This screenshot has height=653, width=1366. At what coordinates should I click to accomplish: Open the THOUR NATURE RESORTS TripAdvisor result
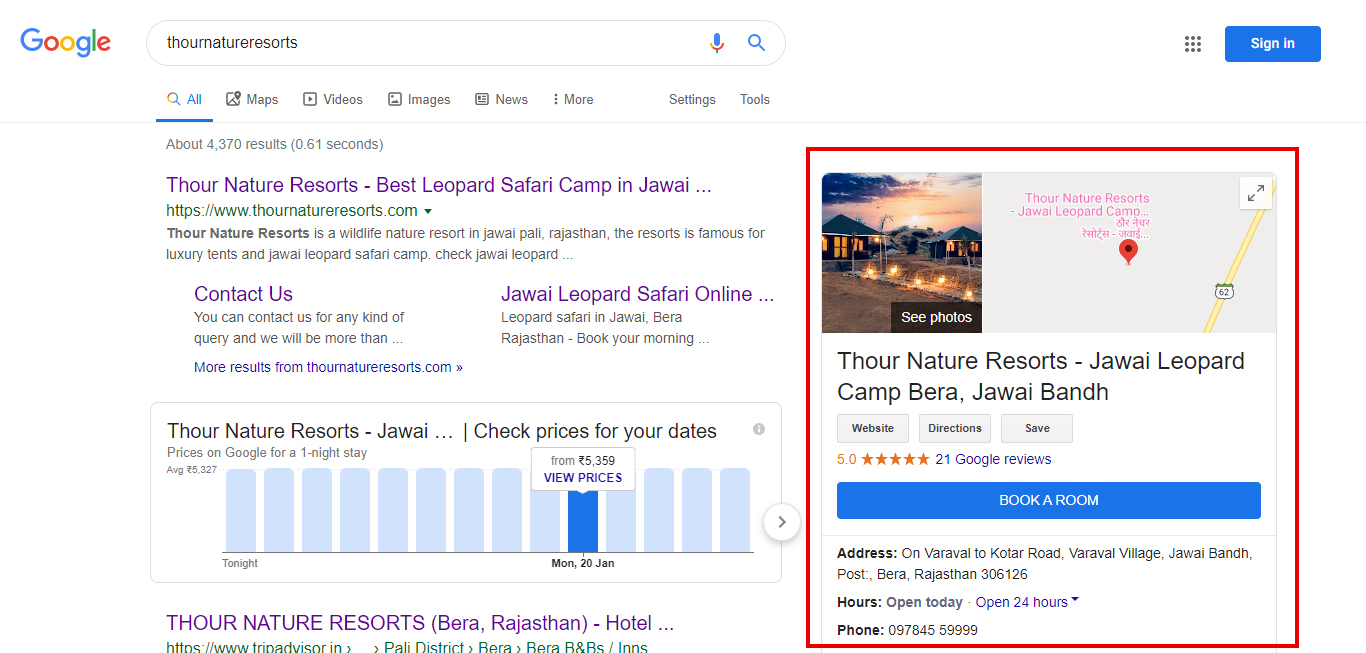(420, 623)
